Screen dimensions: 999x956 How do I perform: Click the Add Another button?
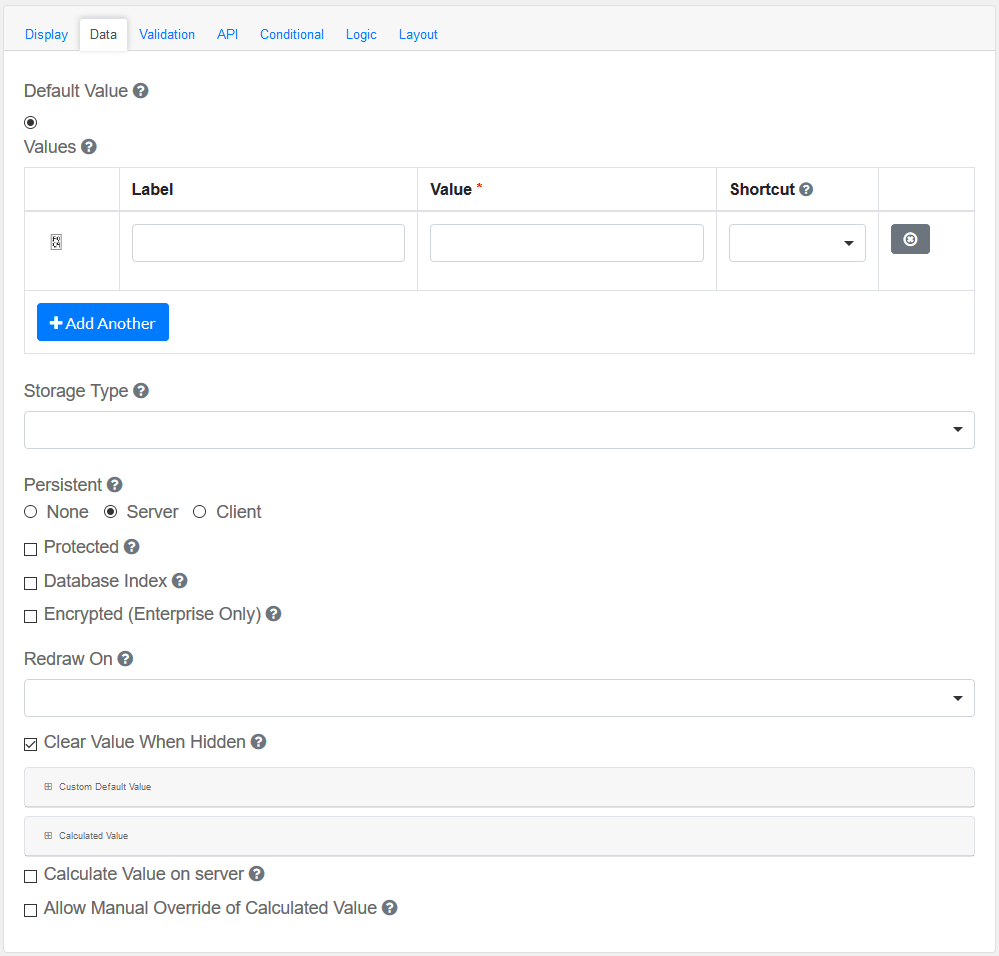pos(103,323)
